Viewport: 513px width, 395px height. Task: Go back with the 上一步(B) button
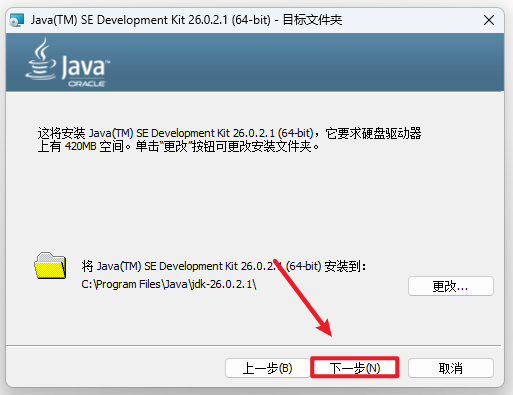click(x=268, y=368)
